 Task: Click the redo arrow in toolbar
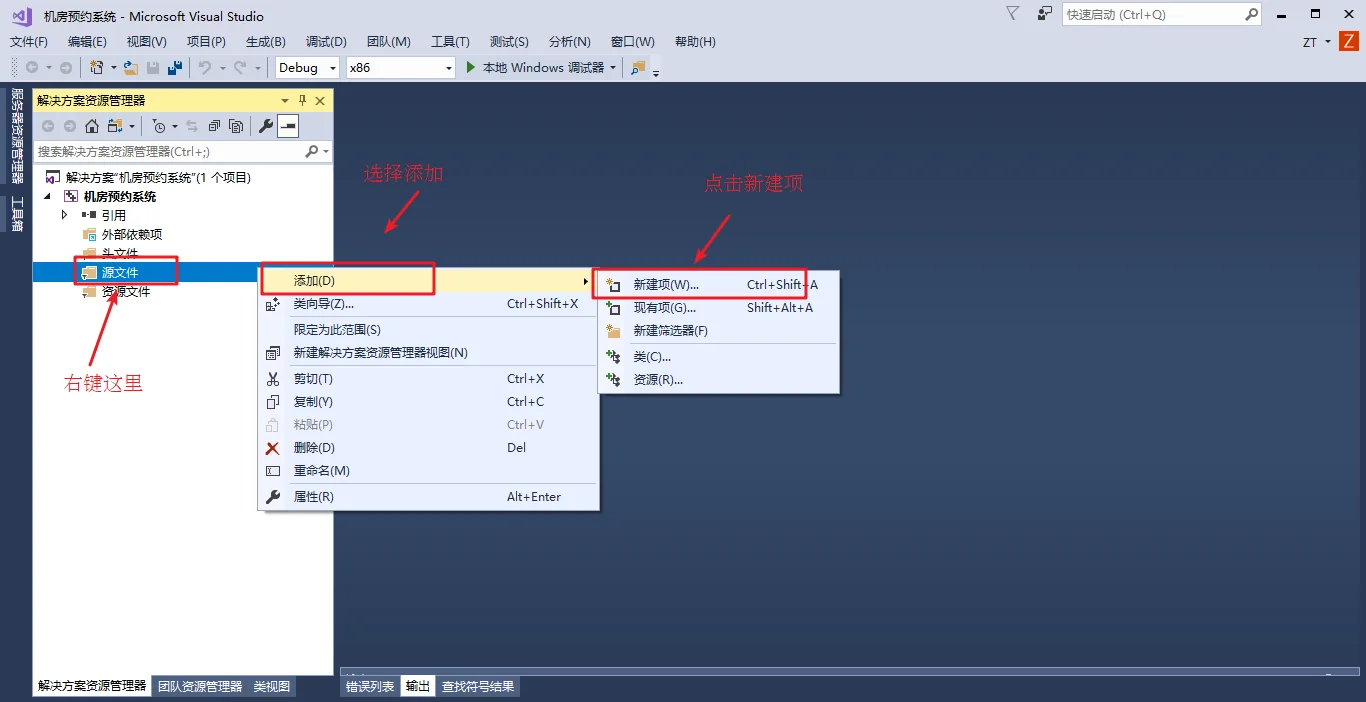click(239, 68)
